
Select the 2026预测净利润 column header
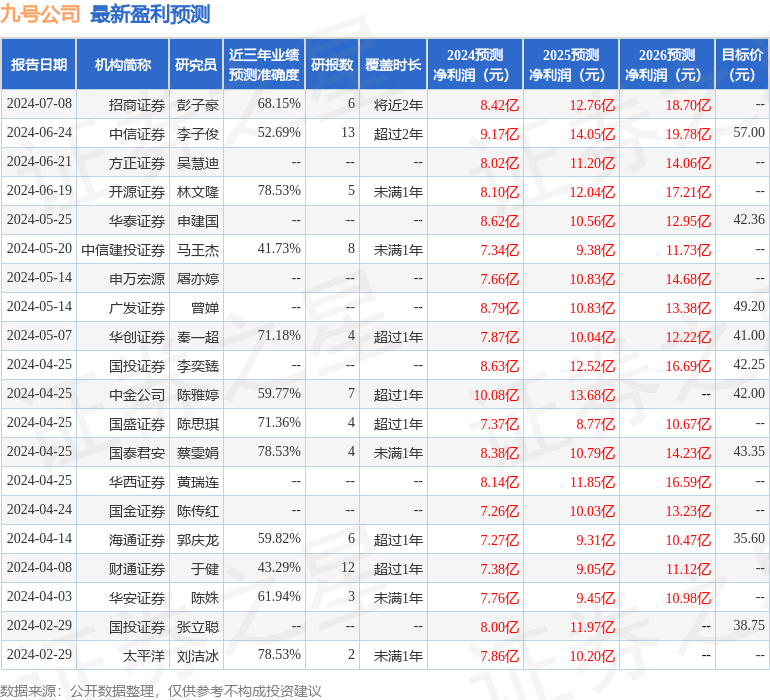click(667, 64)
